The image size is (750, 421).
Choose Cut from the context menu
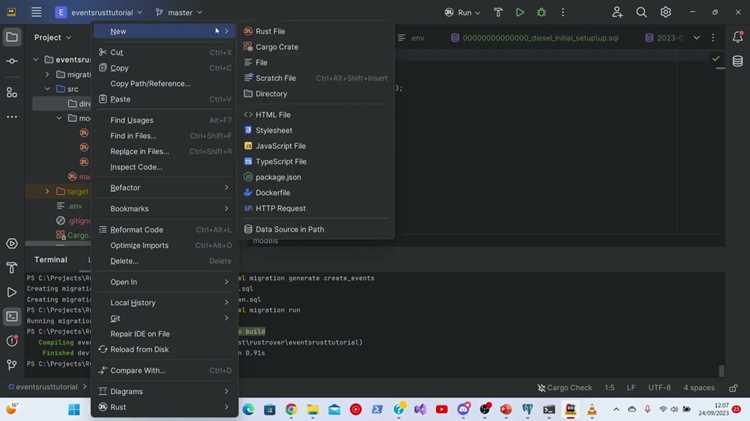point(165,52)
